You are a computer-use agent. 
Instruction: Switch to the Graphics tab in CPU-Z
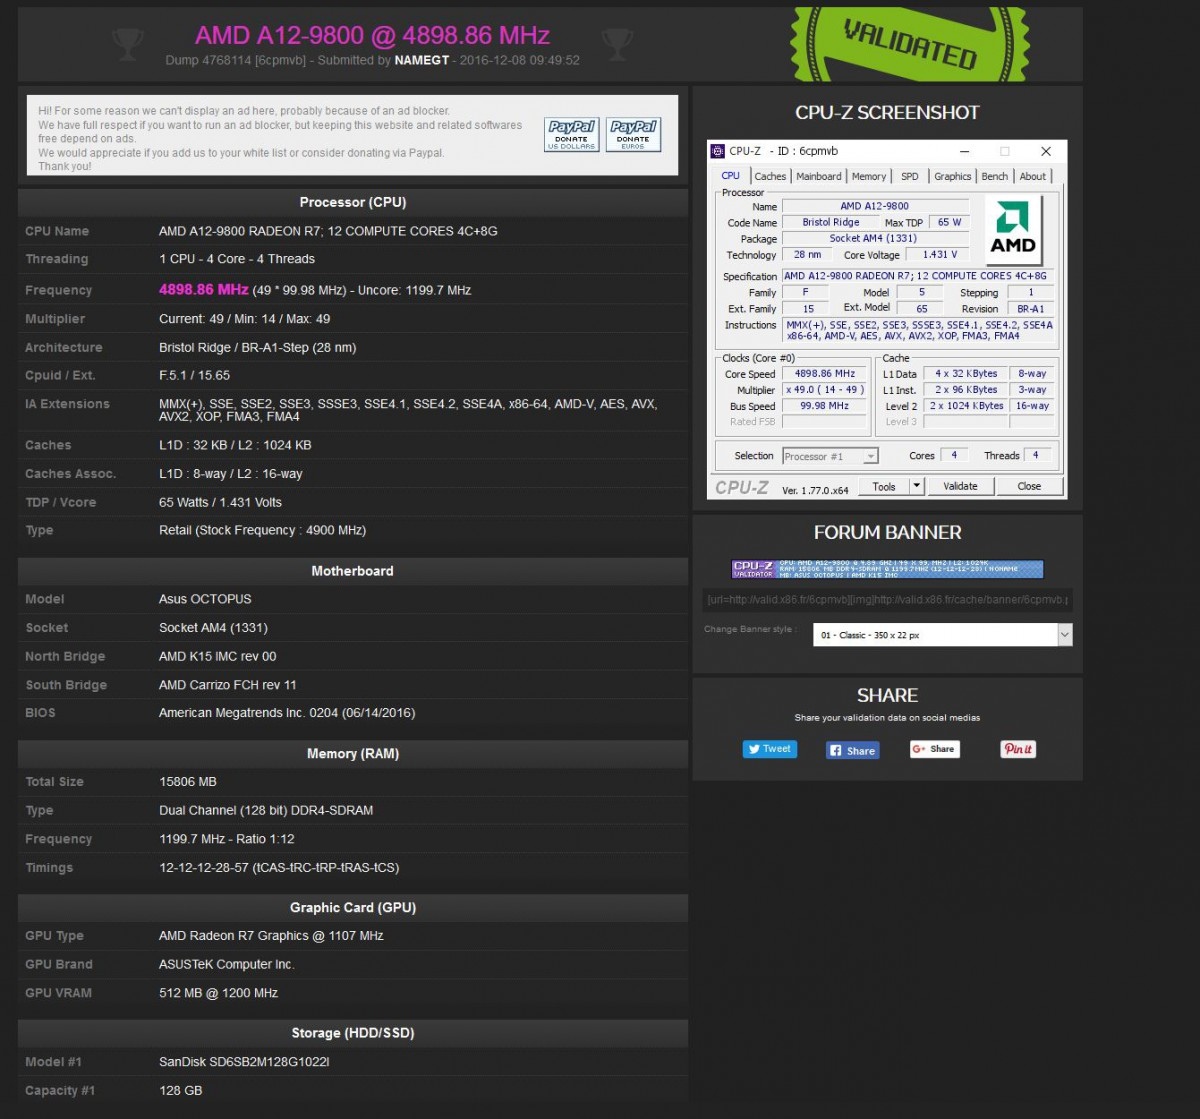pos(951,175)
